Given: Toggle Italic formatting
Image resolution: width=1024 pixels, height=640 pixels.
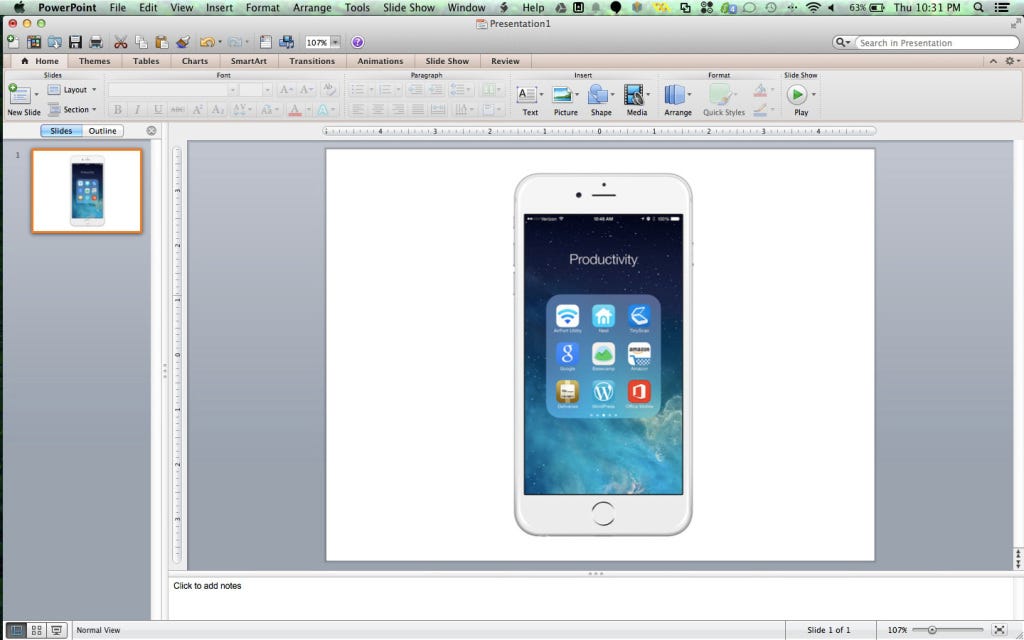Looking at the screenshot, I should point(137,110).
